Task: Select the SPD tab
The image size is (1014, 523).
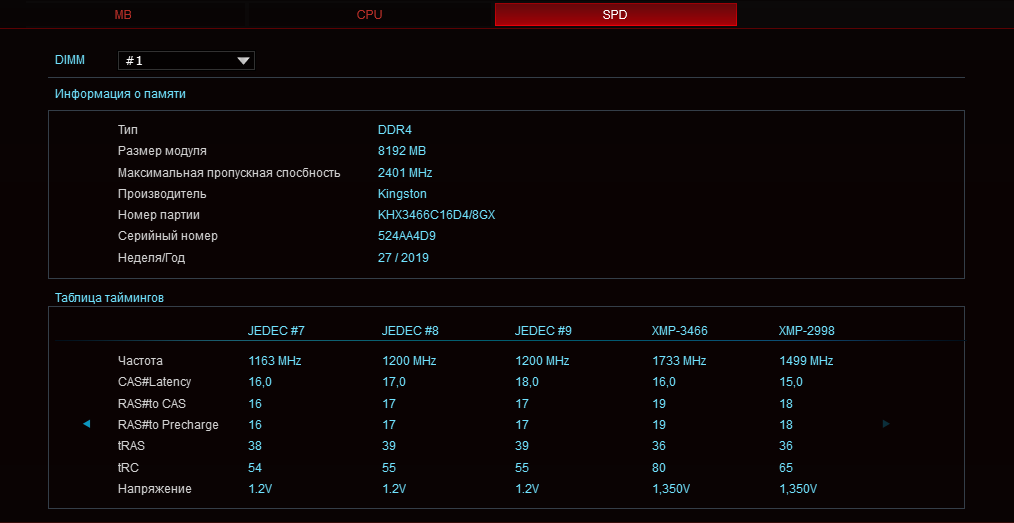Action: [616, 14]
